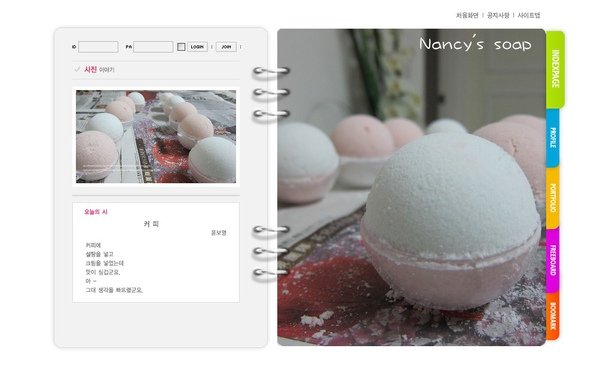
Task: Click the 사이트맵 top link
Action: [529, 15]
